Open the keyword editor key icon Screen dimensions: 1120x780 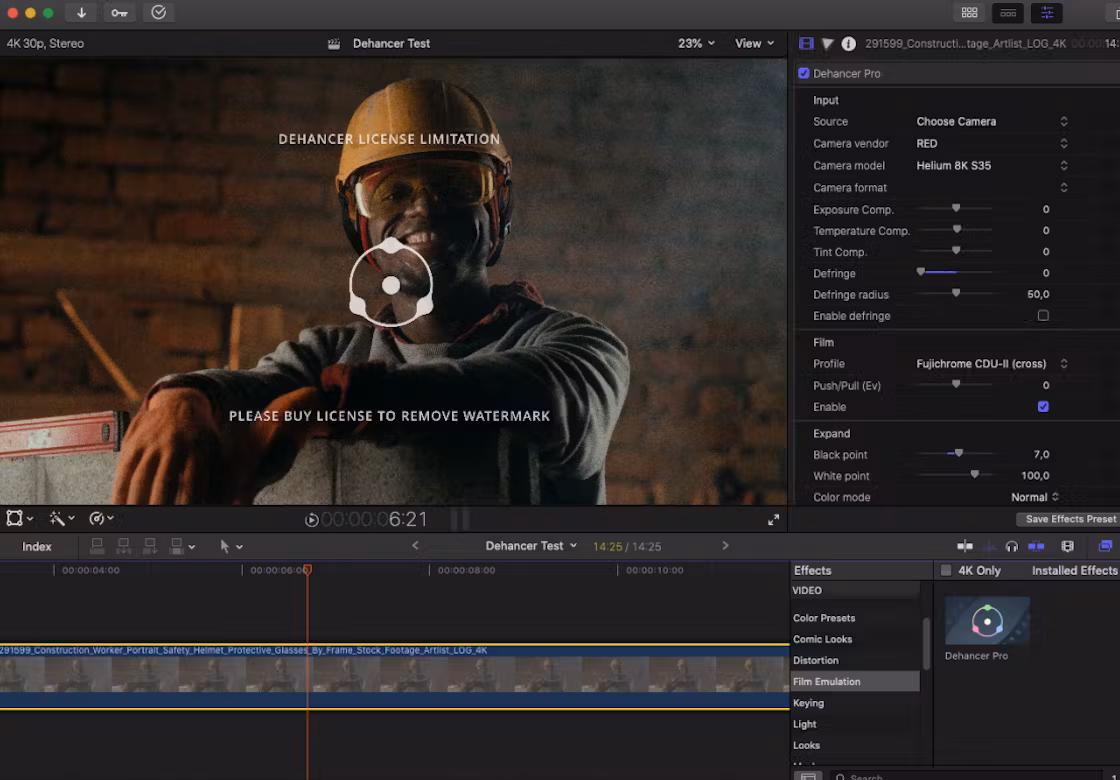click(119, 13)
